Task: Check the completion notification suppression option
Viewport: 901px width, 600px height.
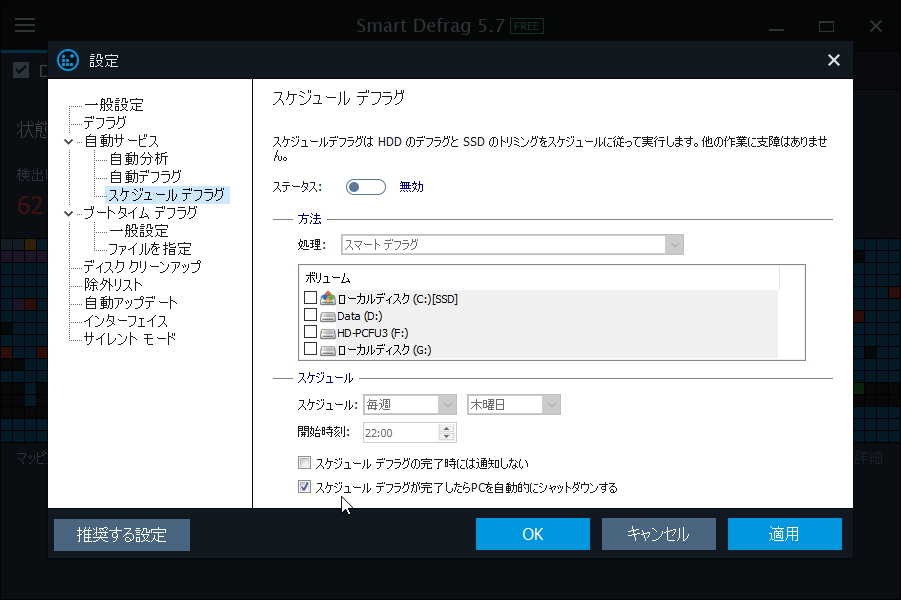Action: pyautogui.click(x=304, y=462)
